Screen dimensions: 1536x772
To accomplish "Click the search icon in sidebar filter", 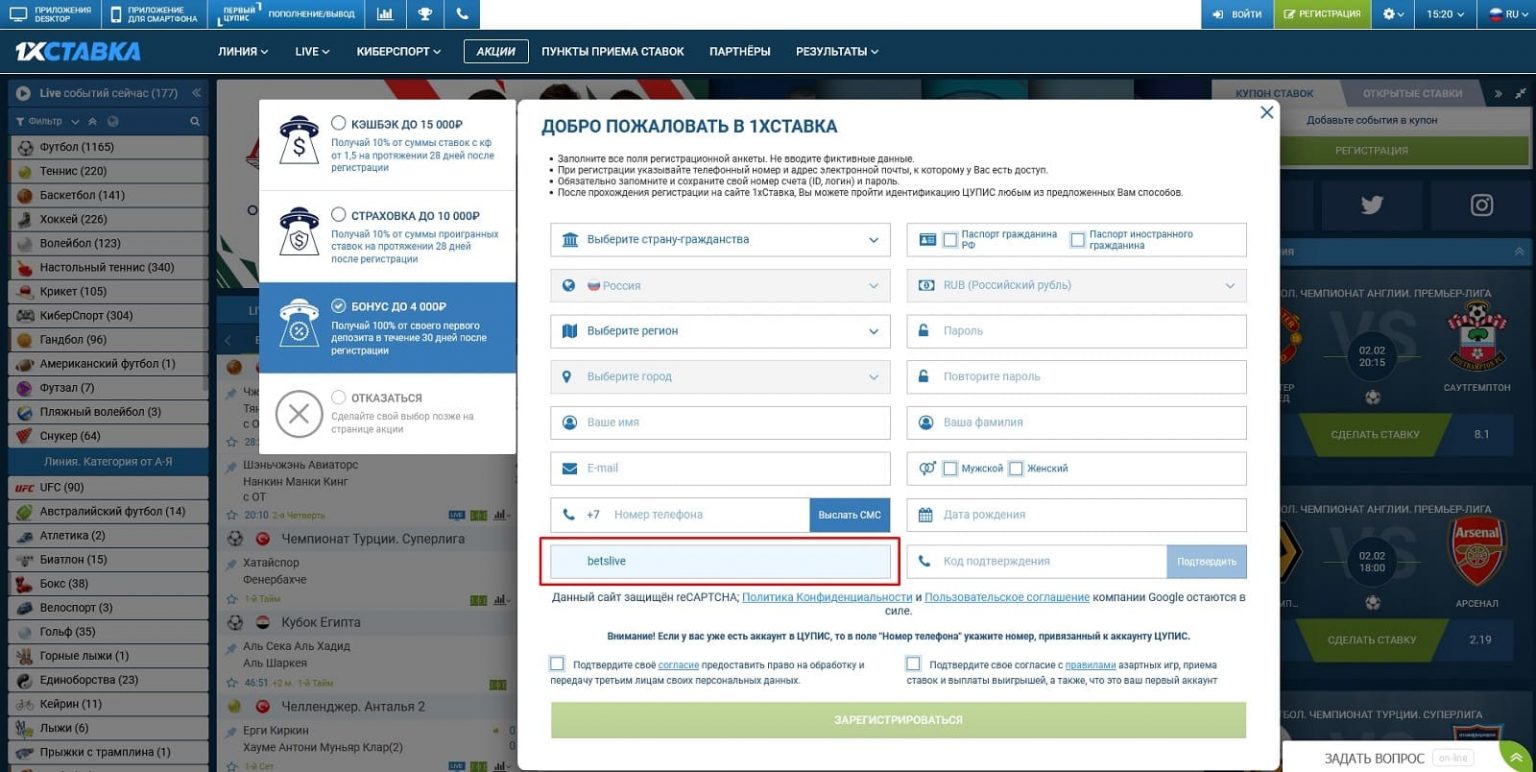I will click(195, 121).
